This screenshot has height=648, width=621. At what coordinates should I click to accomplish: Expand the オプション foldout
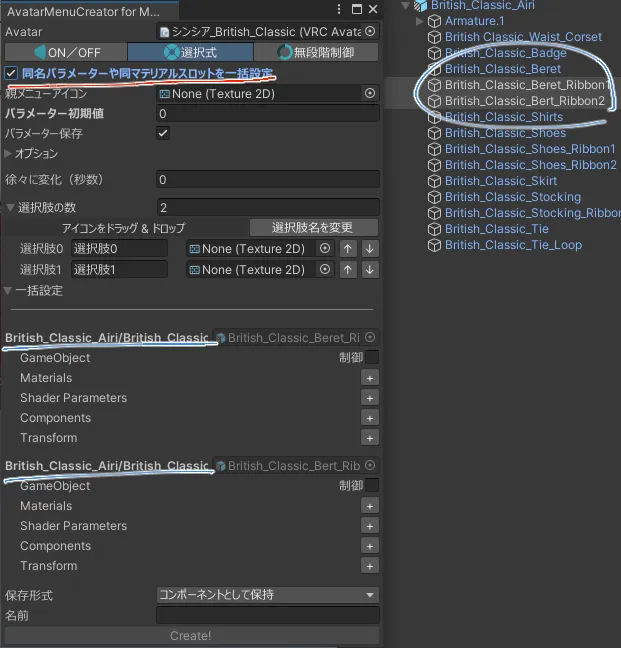[9, 154]
